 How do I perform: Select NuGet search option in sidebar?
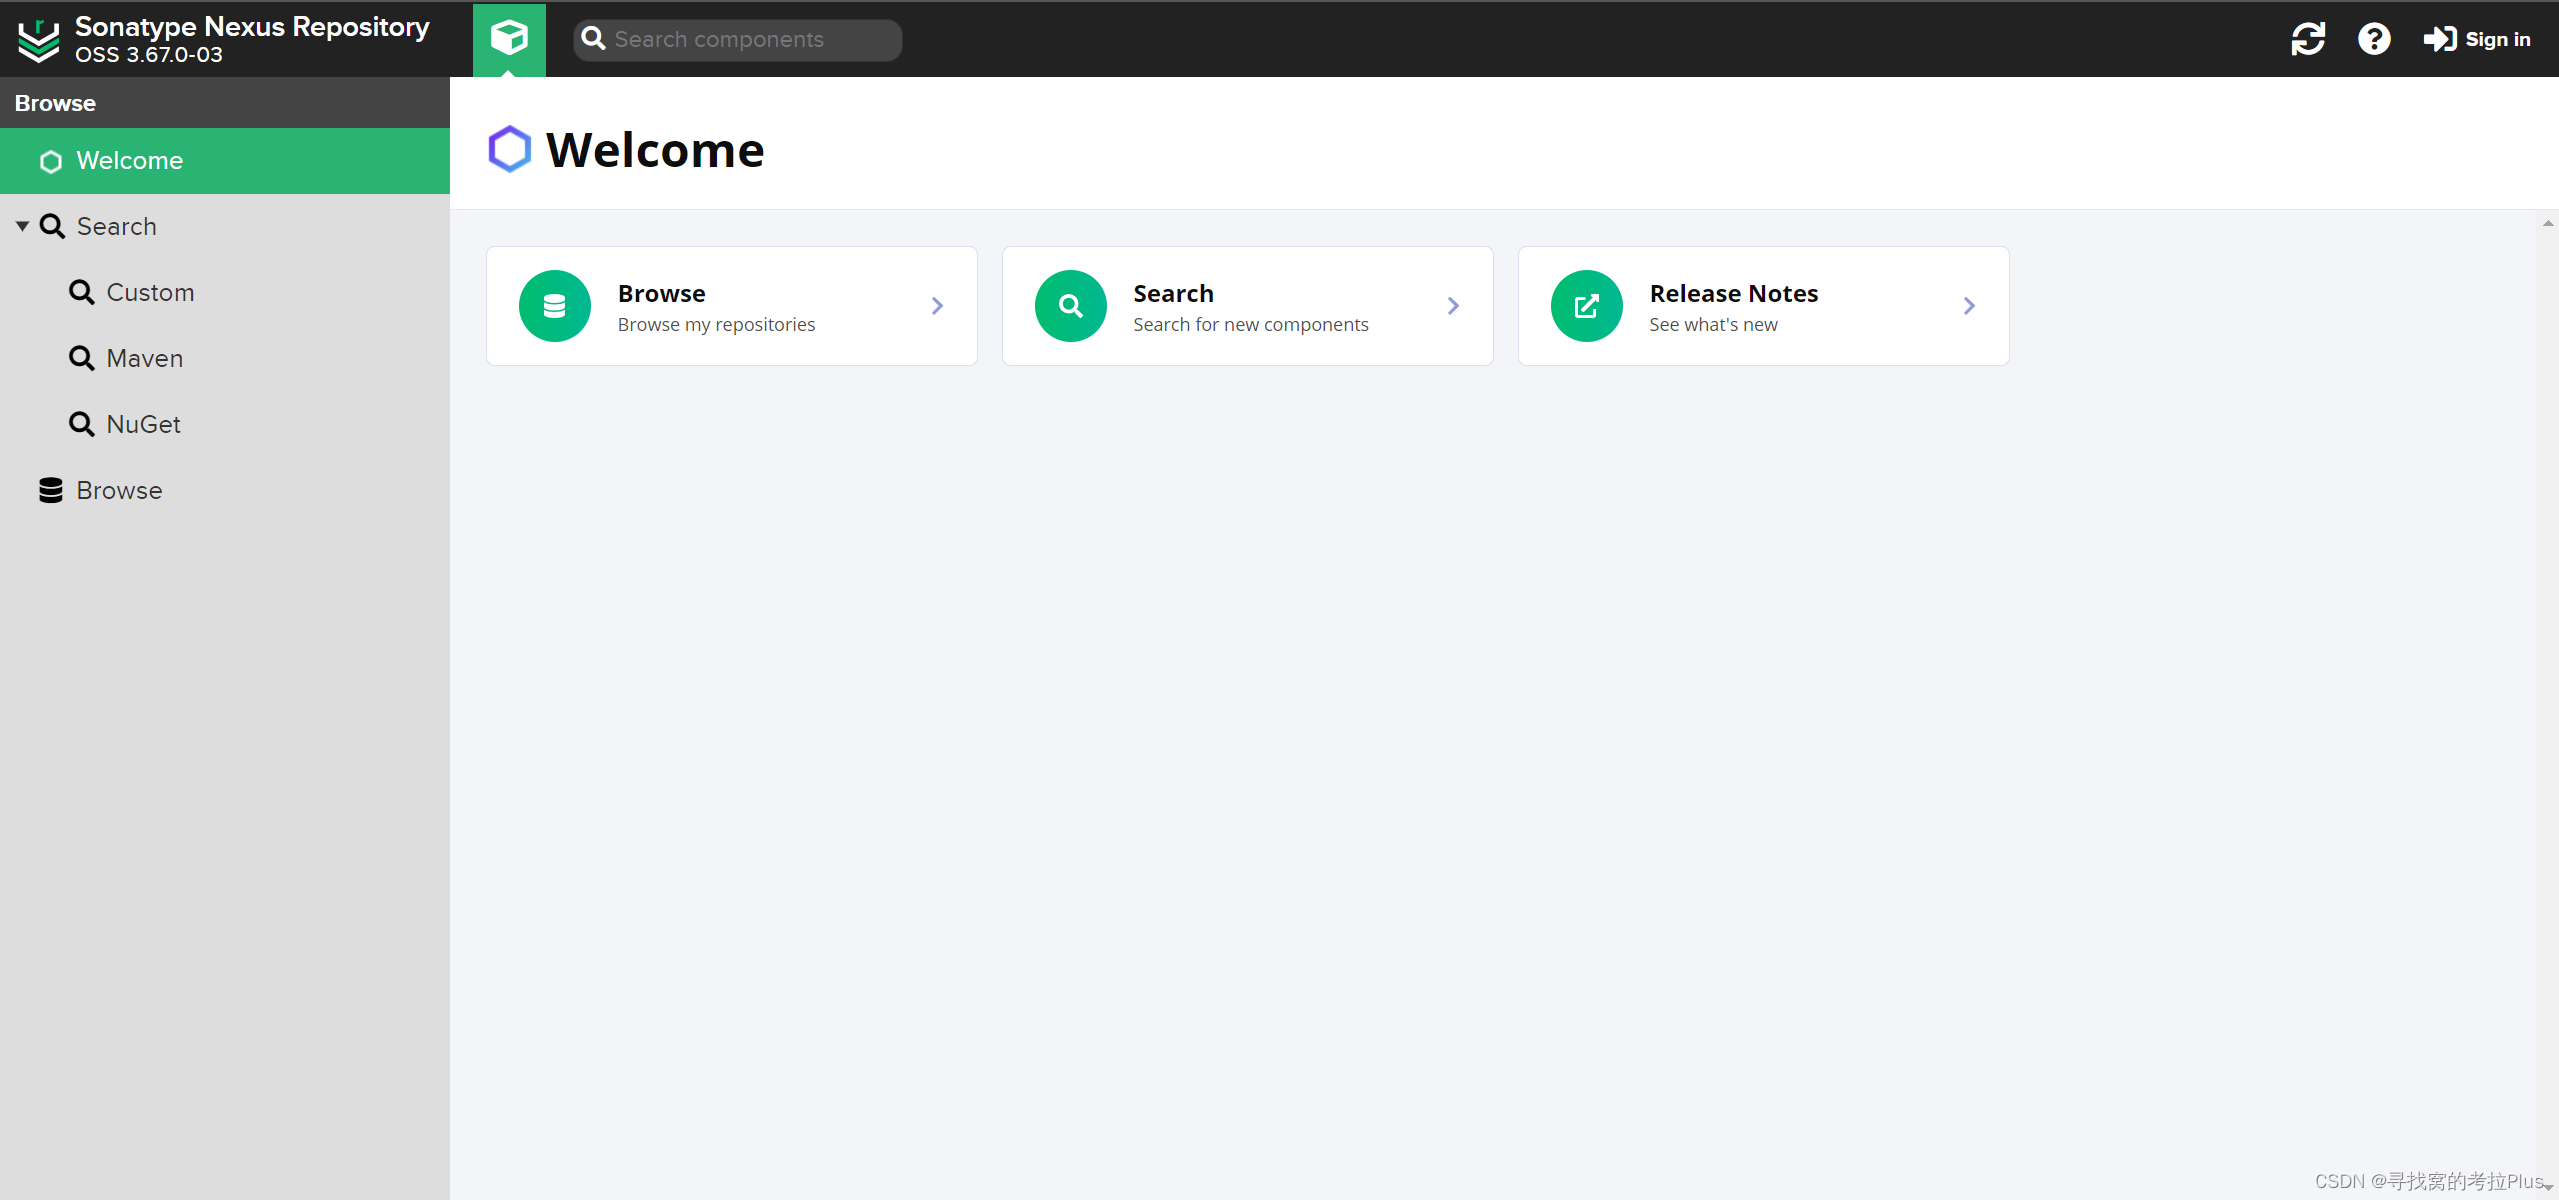tap(142, 424)
